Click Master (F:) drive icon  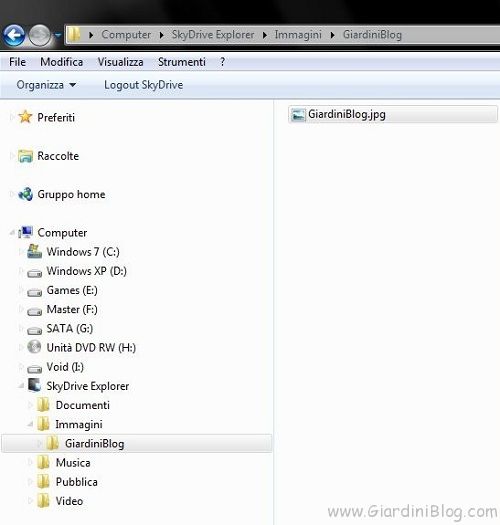click(34, 311)
